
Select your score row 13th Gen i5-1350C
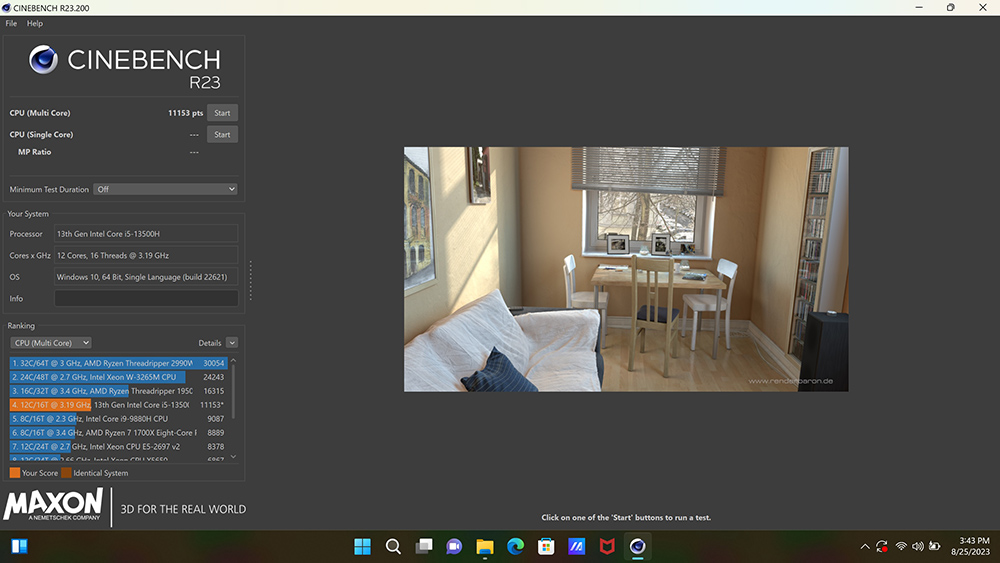(118, 405)
